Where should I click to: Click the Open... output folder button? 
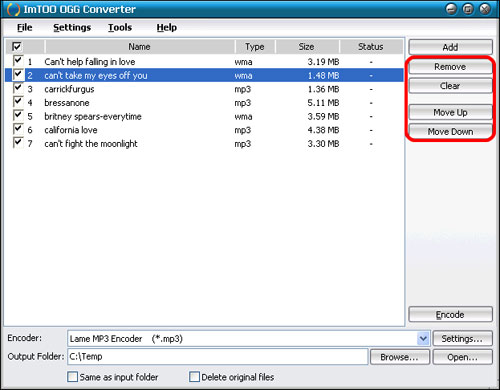click(x=462, y=357)
